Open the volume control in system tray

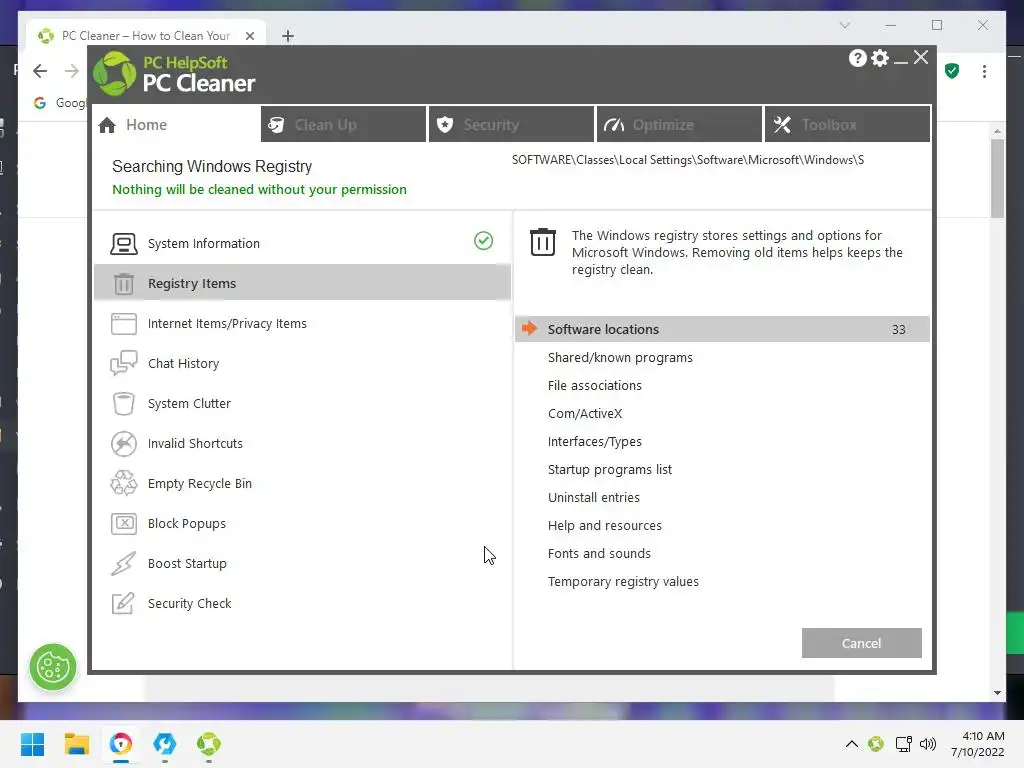(927, 744)
